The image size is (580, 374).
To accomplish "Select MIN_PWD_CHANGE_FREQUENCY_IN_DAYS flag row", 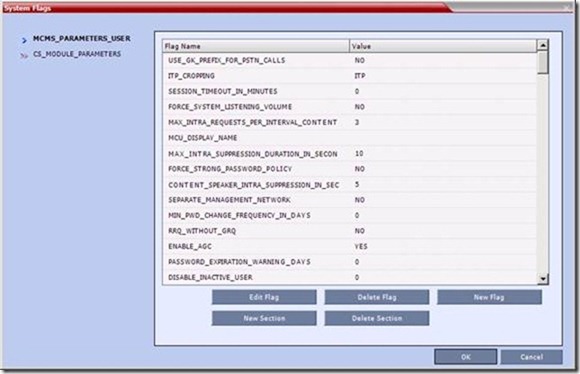I will (x=350, y=216).
